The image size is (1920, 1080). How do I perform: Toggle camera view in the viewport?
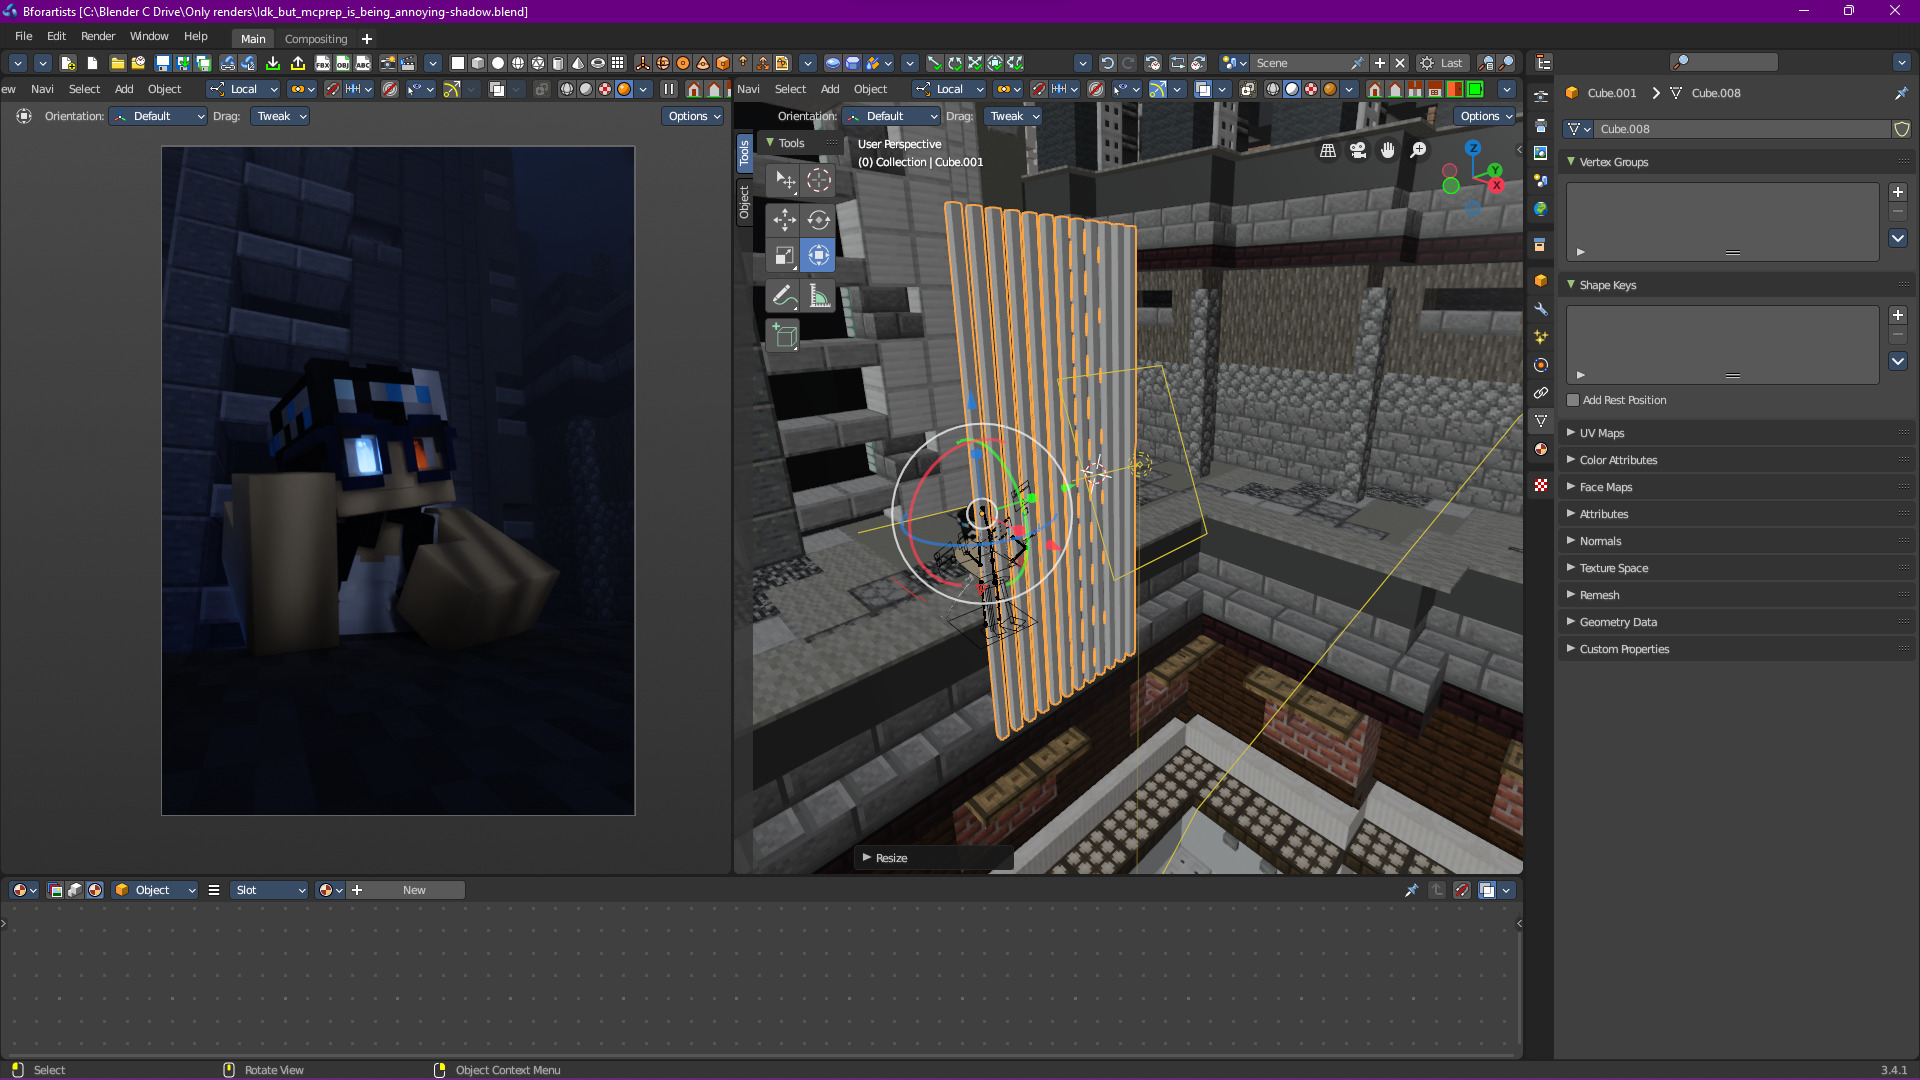(1358, 150)
